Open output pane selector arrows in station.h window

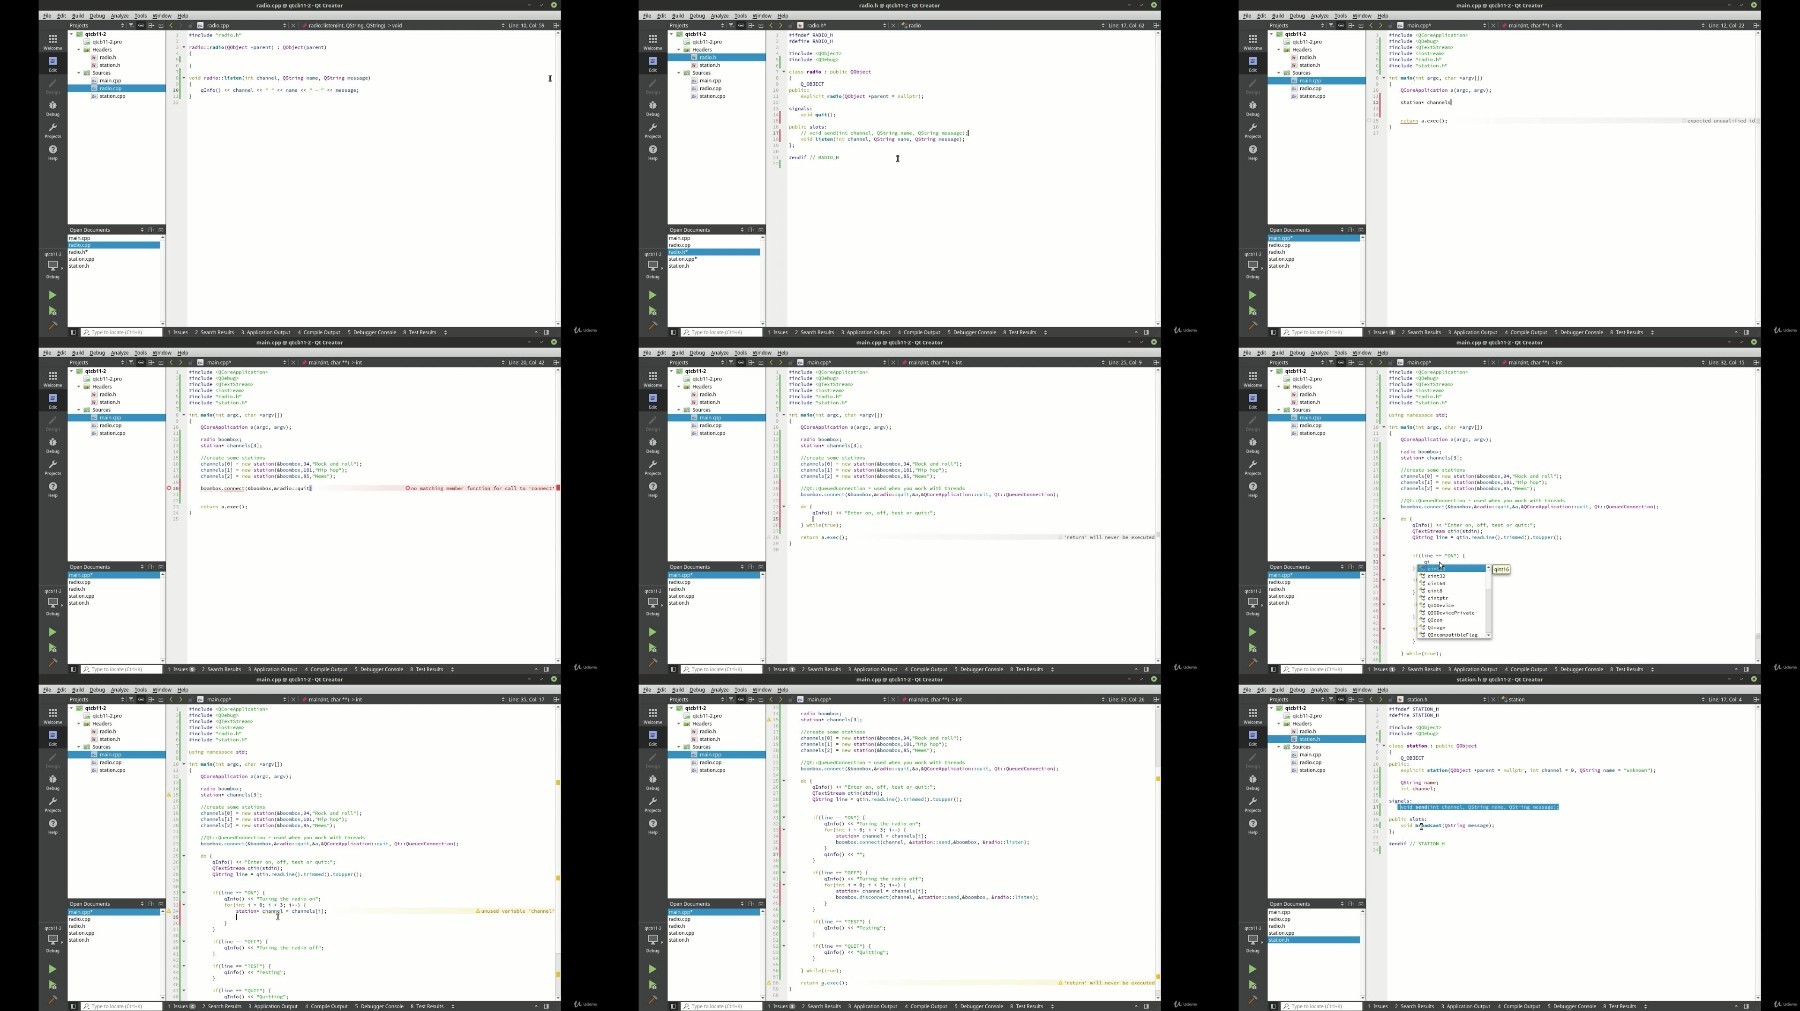pos(1645,1006)
